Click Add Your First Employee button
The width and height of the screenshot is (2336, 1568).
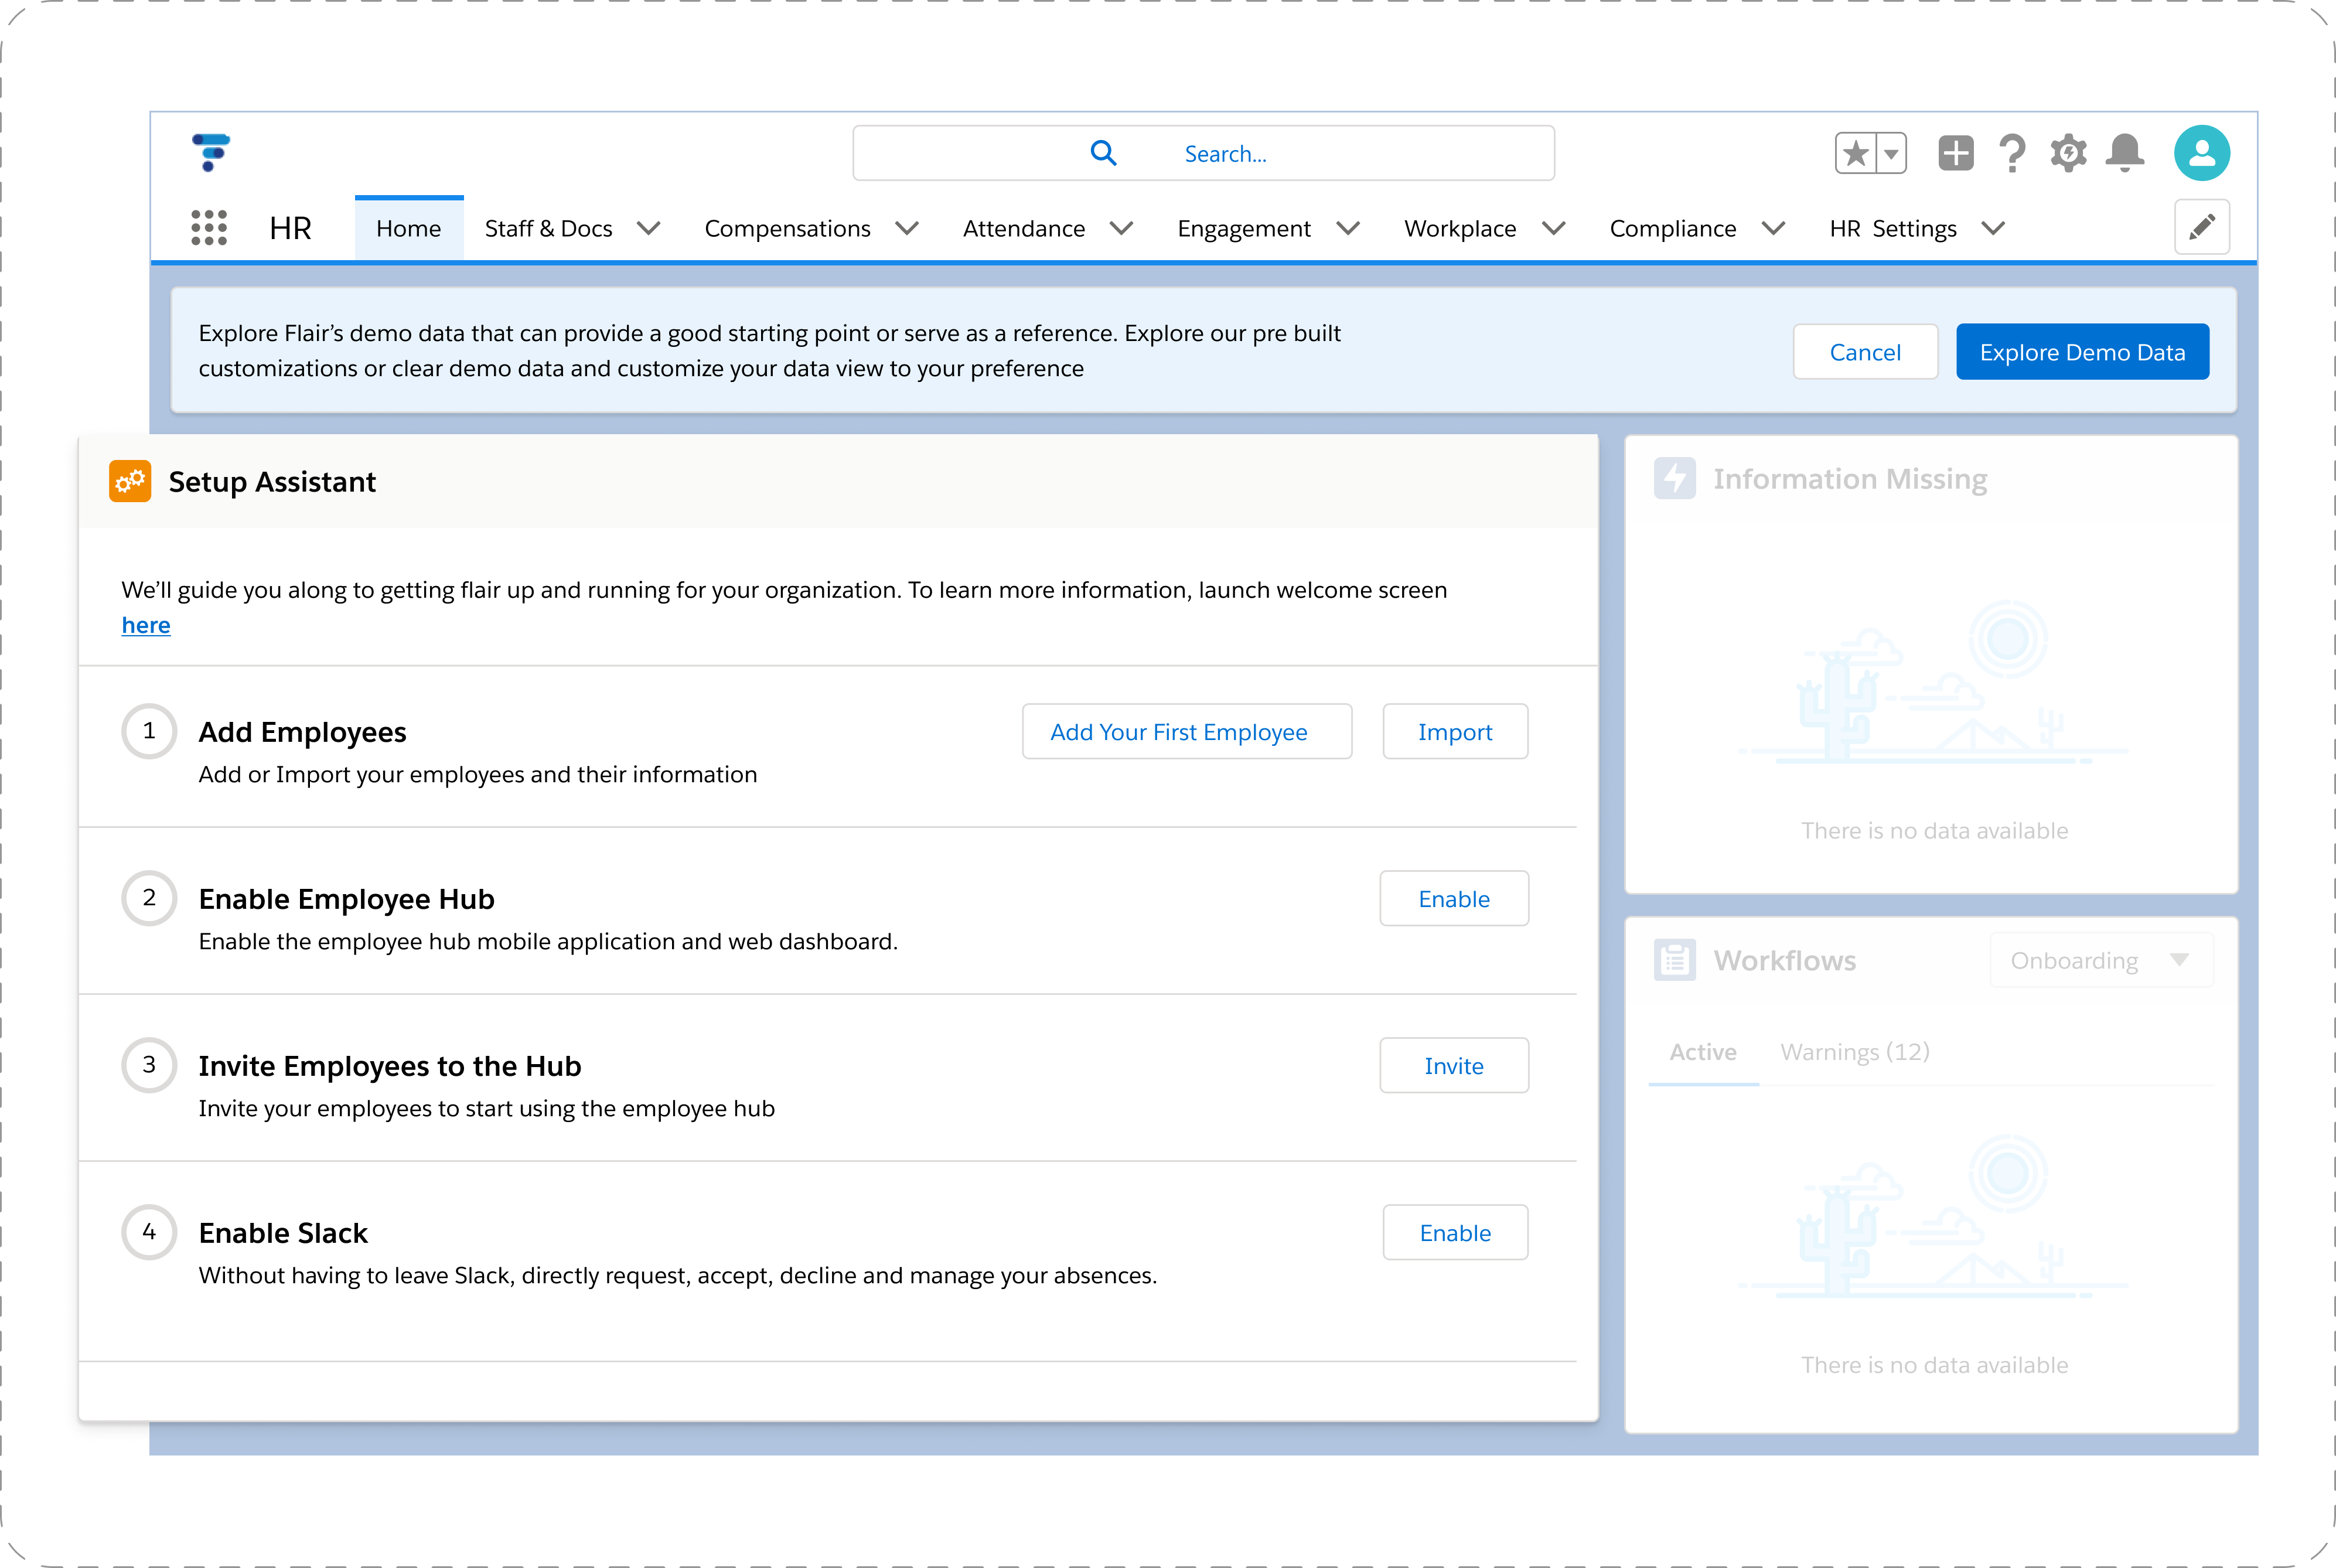pos(1186,732)
